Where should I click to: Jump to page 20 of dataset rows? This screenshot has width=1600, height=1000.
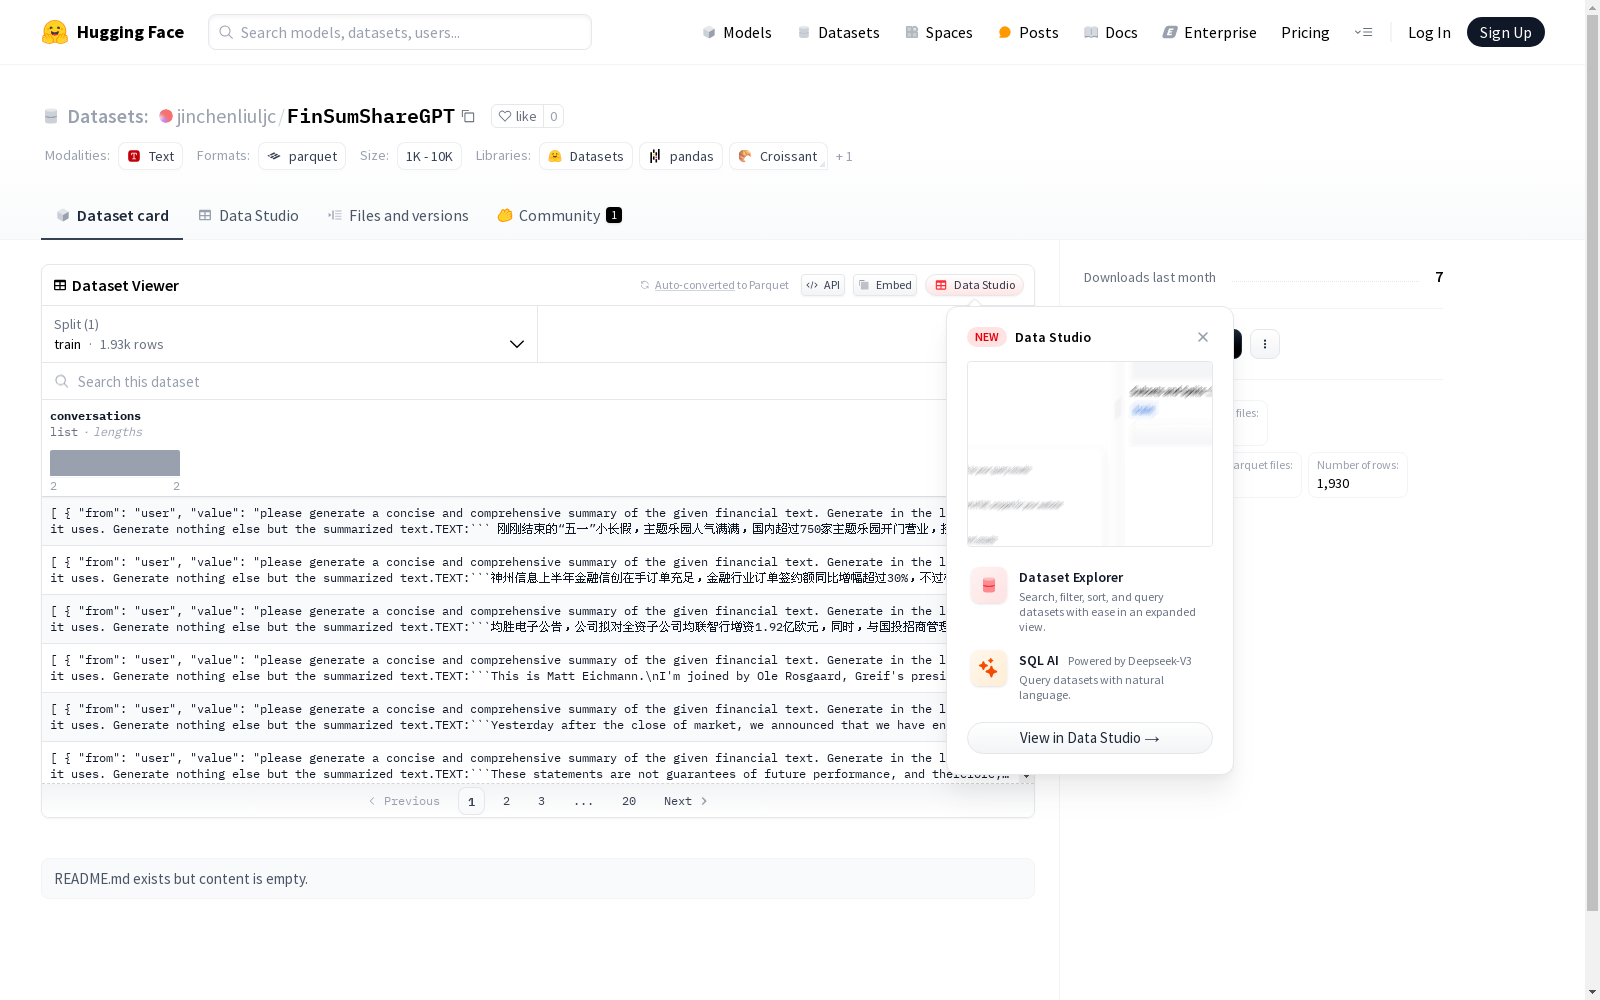(x=629, y=801)
